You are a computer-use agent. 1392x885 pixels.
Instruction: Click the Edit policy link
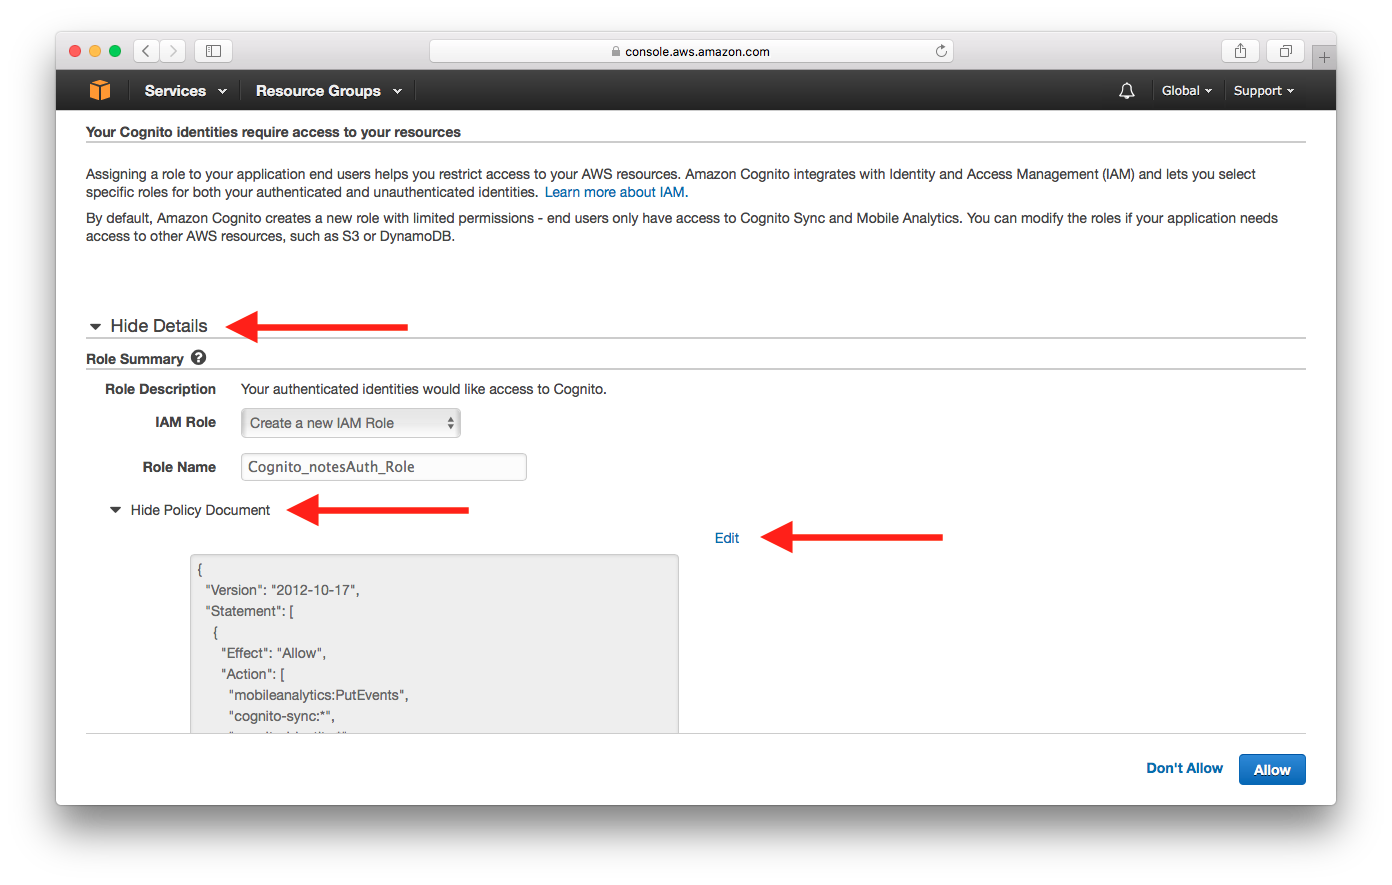(727, 538)
